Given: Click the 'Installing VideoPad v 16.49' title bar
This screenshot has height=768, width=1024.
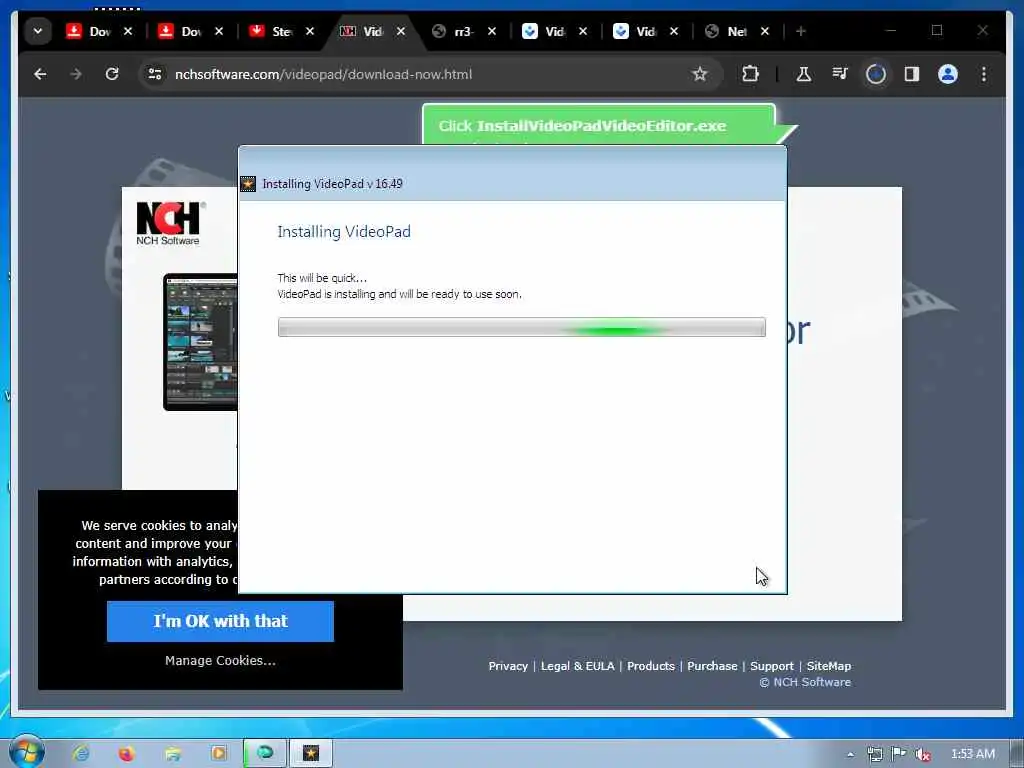Looking at the screenshot, I should tap(513, 184).
